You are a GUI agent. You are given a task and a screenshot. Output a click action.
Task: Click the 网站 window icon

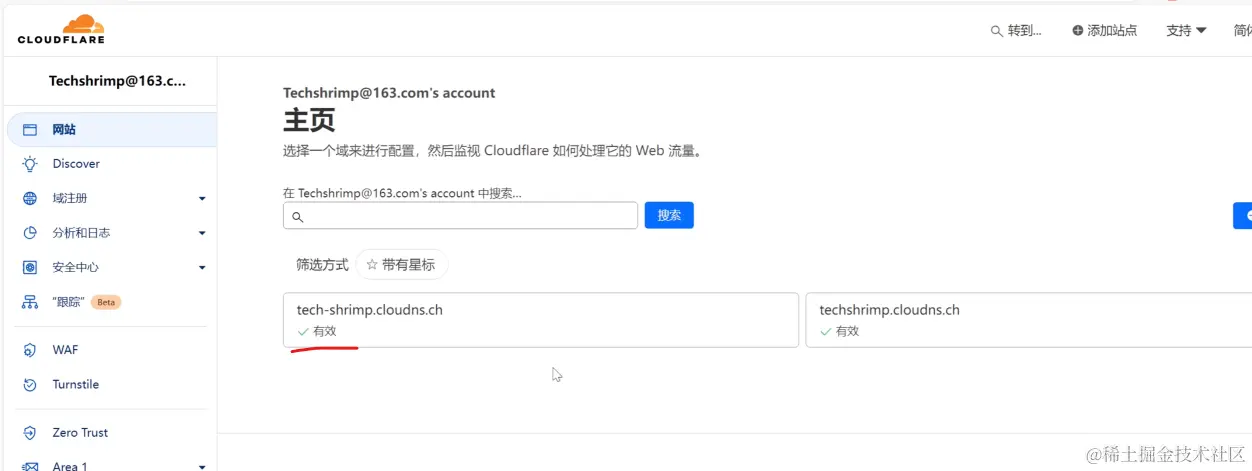pyautogui.click(x=30, y=129)
